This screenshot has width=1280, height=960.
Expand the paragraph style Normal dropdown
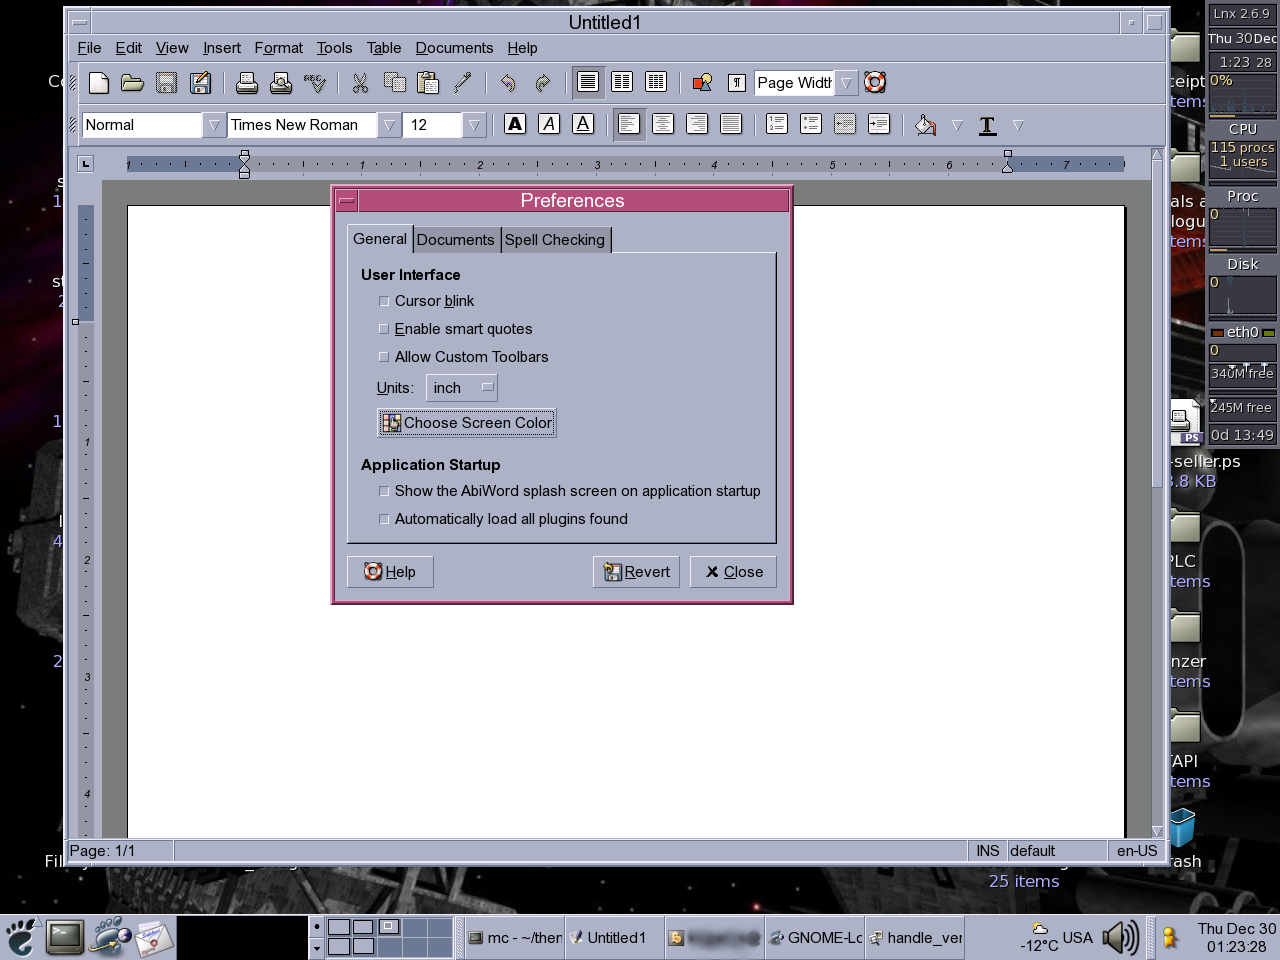point(213,125)
